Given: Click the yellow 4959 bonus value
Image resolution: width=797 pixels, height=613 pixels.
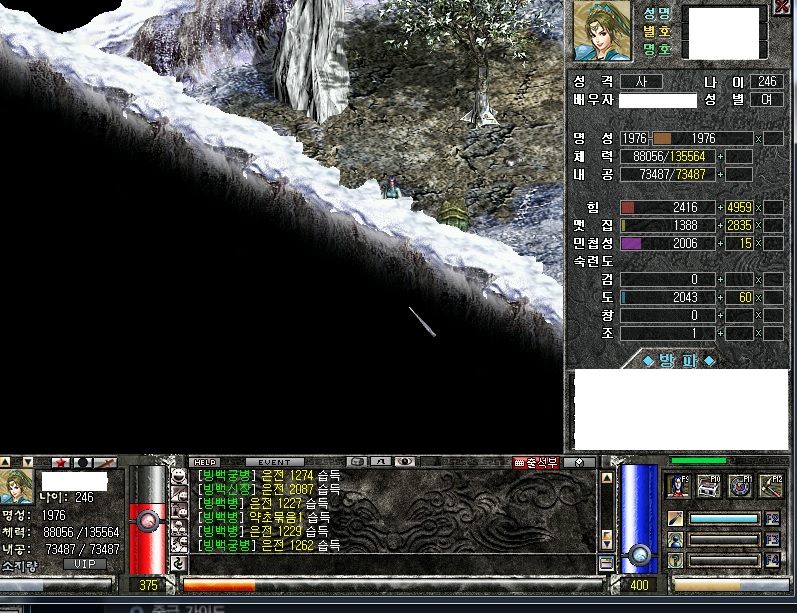Looking at the screenshot, I should (x=739, y=207).
